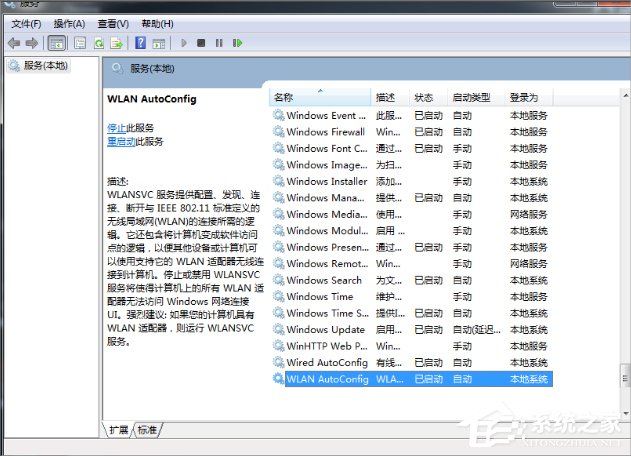Viewport: 631px width, 456px height.
Task: Select the Windows Update service row
Action: point(325,330)
